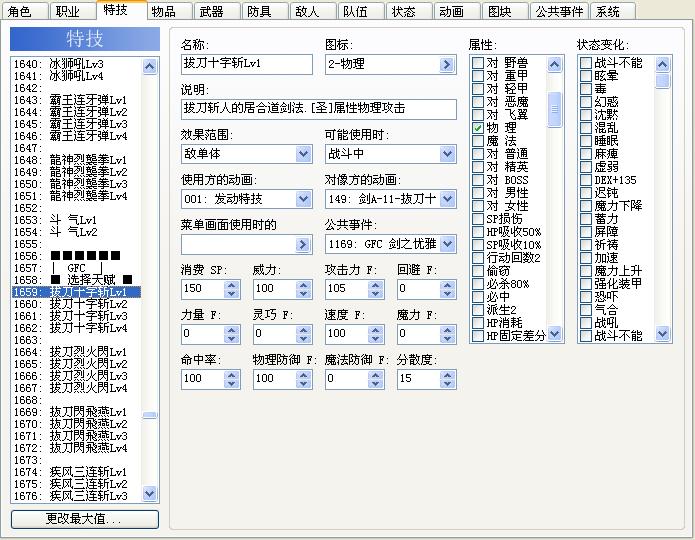
Task: Open the 菜单画面使用时的 picker arrow
Action: [x=303, y=244]
